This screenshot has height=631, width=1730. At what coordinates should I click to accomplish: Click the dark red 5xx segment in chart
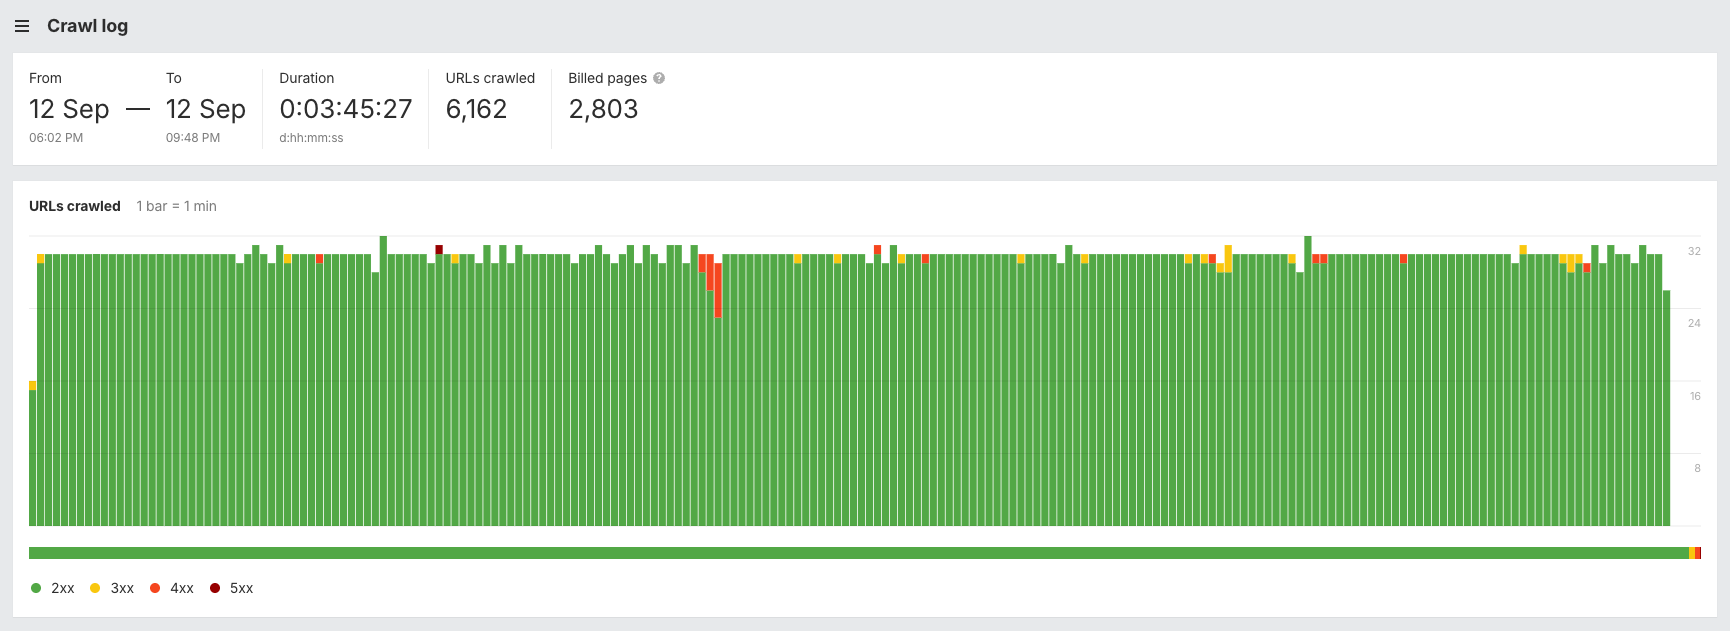tap(439, 249)
